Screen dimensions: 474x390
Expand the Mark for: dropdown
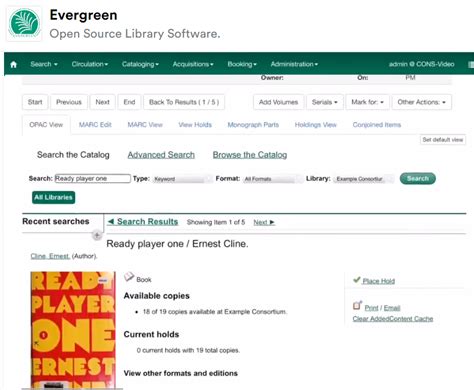click(367, 102)
